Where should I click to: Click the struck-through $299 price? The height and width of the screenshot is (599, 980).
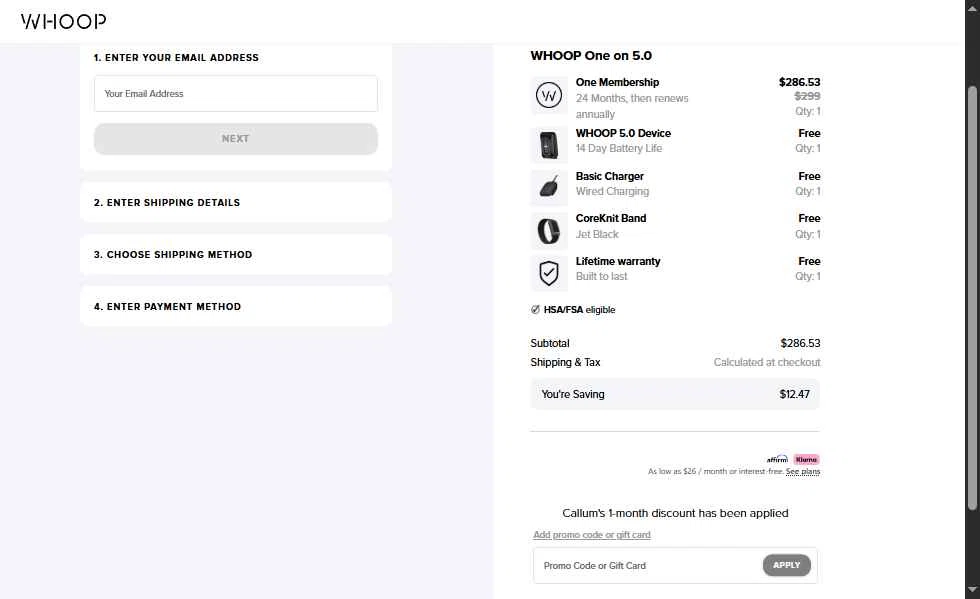tap(807, 96)
